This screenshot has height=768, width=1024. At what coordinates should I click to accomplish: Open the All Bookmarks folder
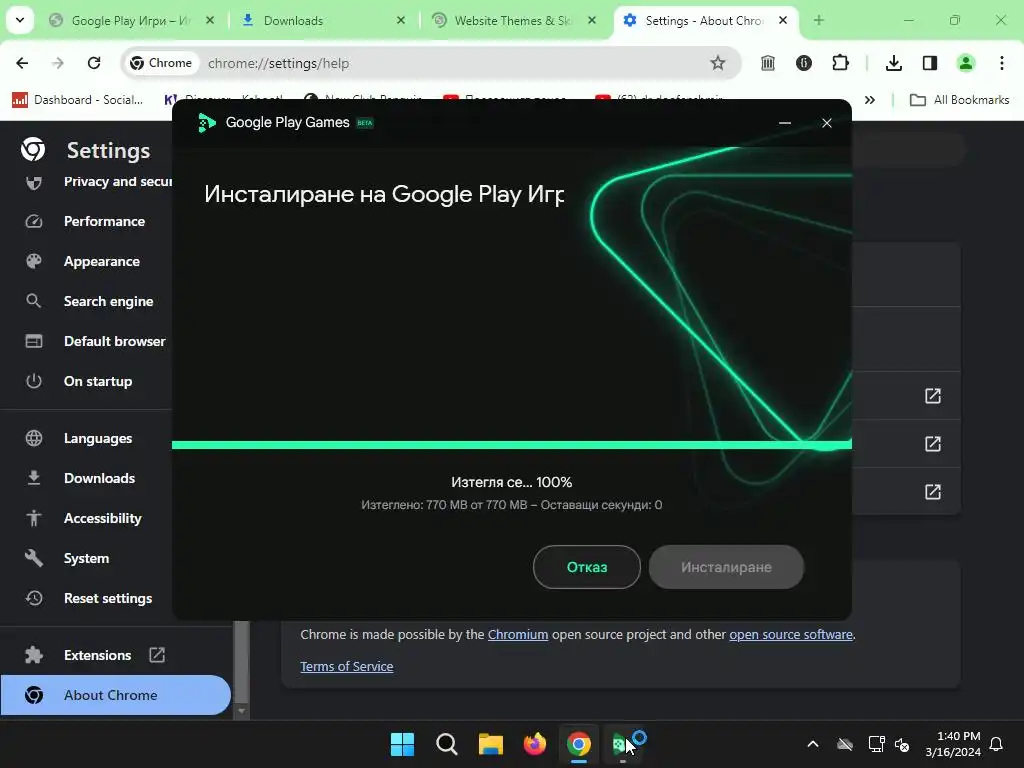pos(959,100)
